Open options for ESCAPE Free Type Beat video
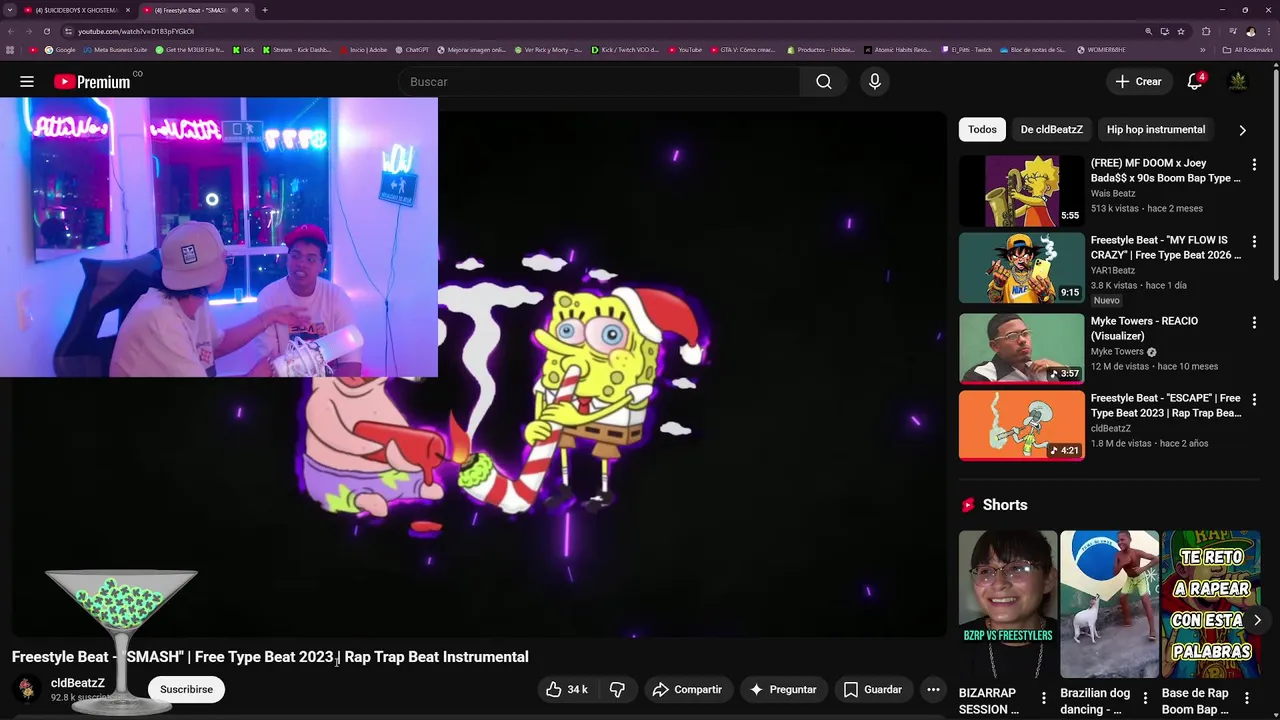Viewport: 1280px width, 720px height. coord(1254,399)
